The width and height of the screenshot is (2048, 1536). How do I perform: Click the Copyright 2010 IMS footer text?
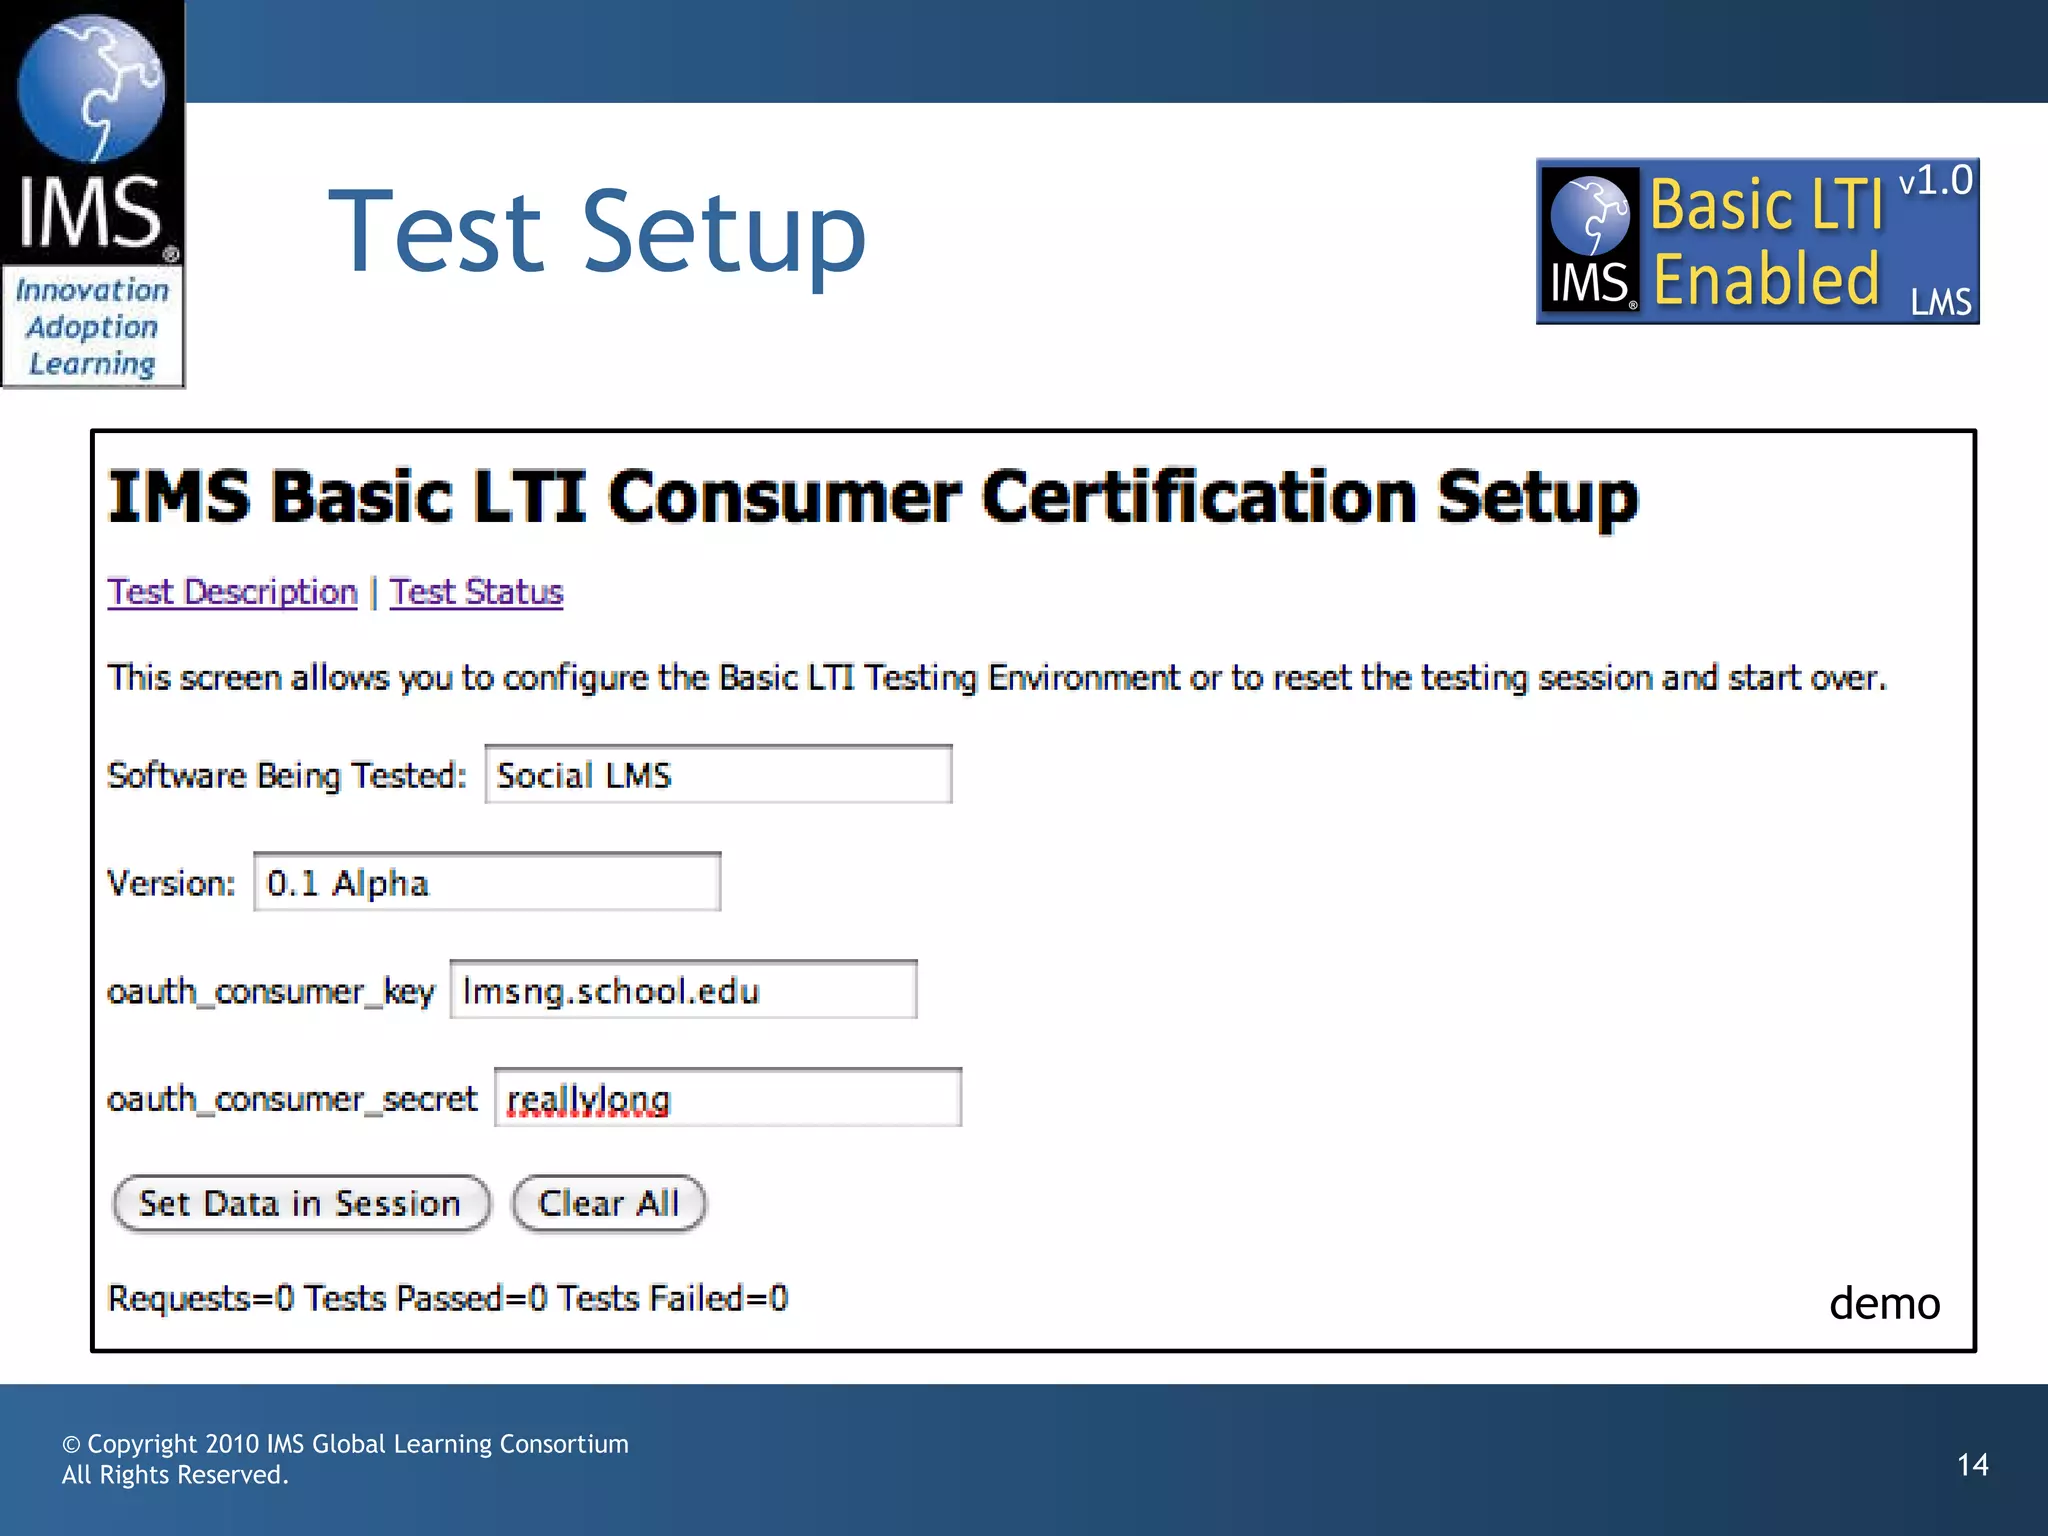345,1459
